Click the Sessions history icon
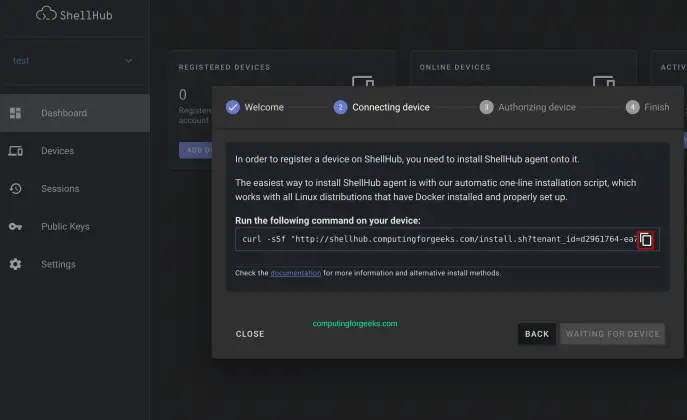 (15, 189)
